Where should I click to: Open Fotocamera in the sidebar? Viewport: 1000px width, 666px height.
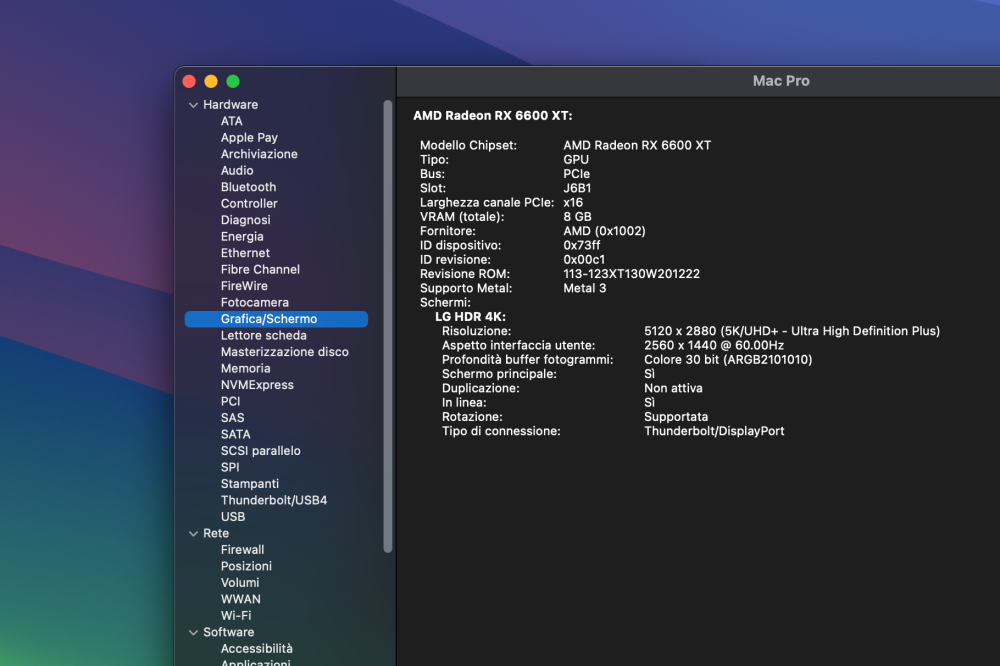pos(255,302)
